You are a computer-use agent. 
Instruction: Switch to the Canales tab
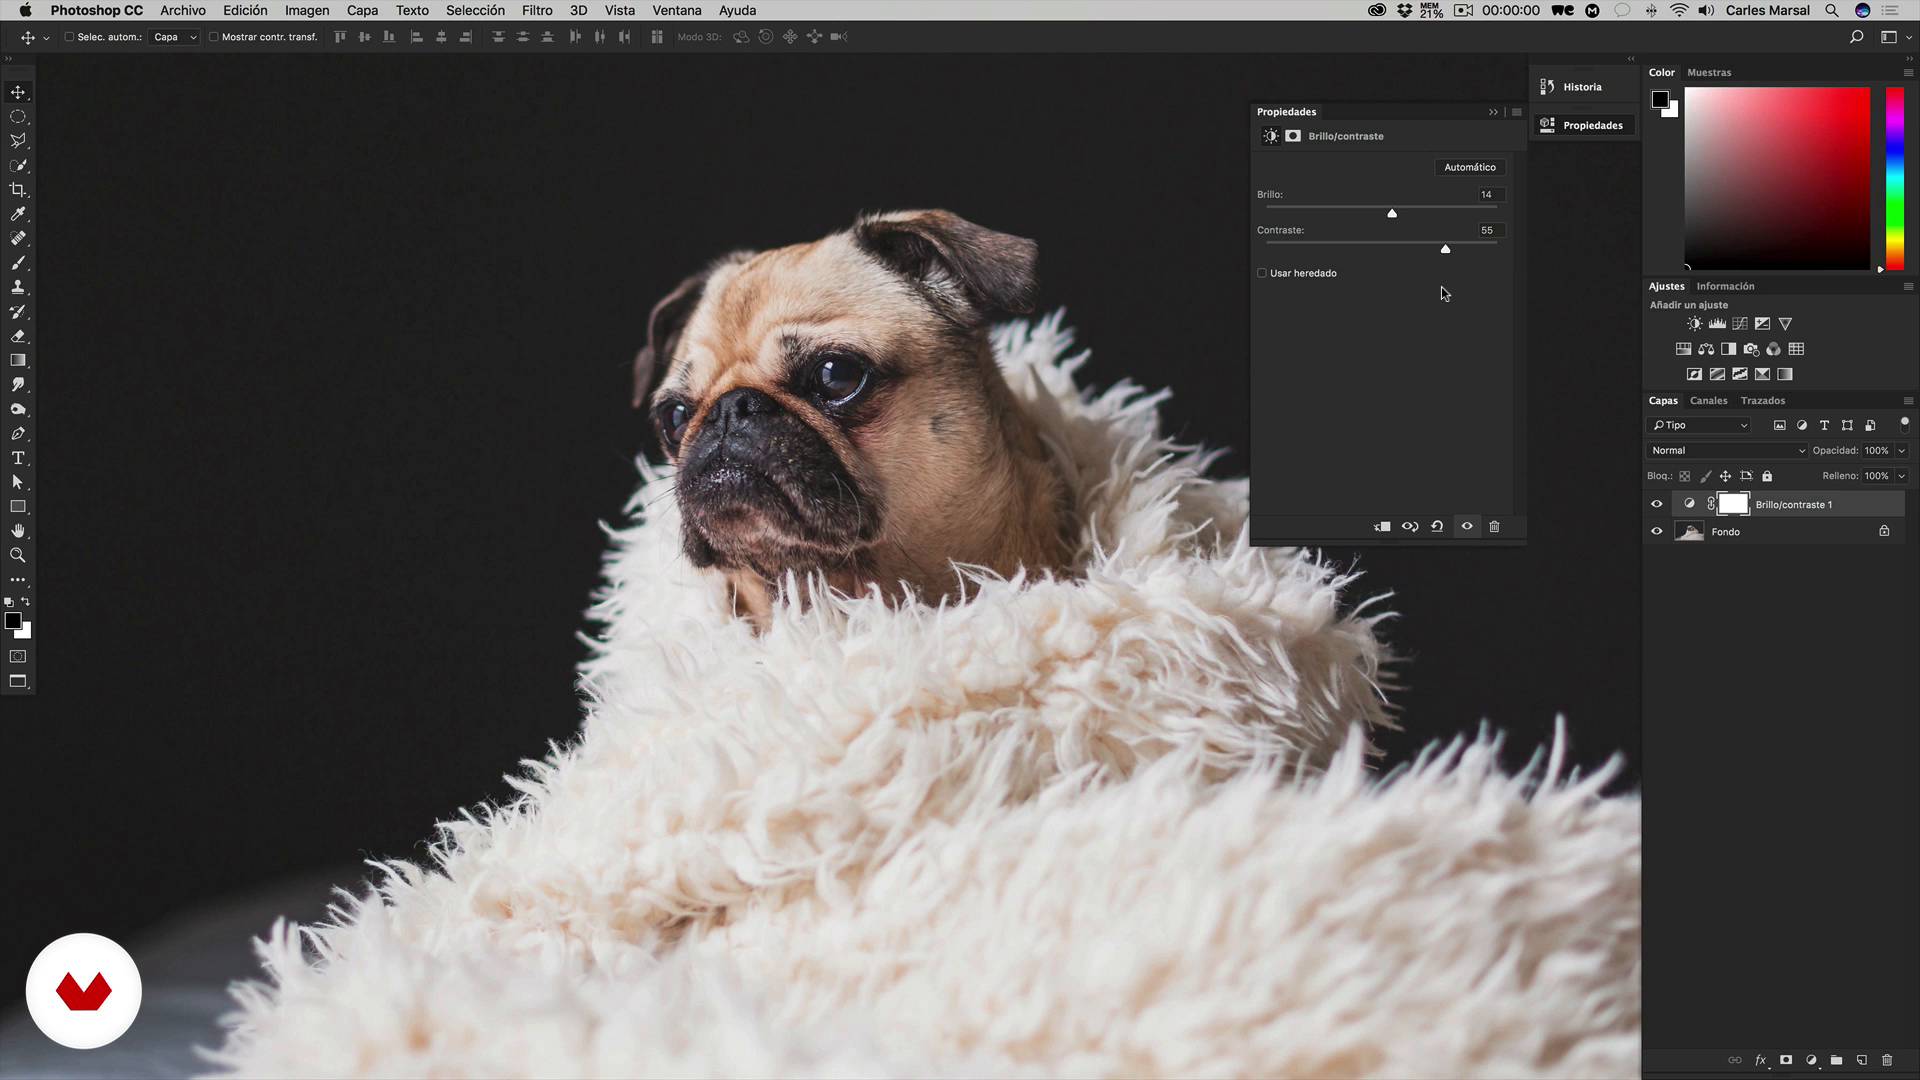[x=1708, y=400]
